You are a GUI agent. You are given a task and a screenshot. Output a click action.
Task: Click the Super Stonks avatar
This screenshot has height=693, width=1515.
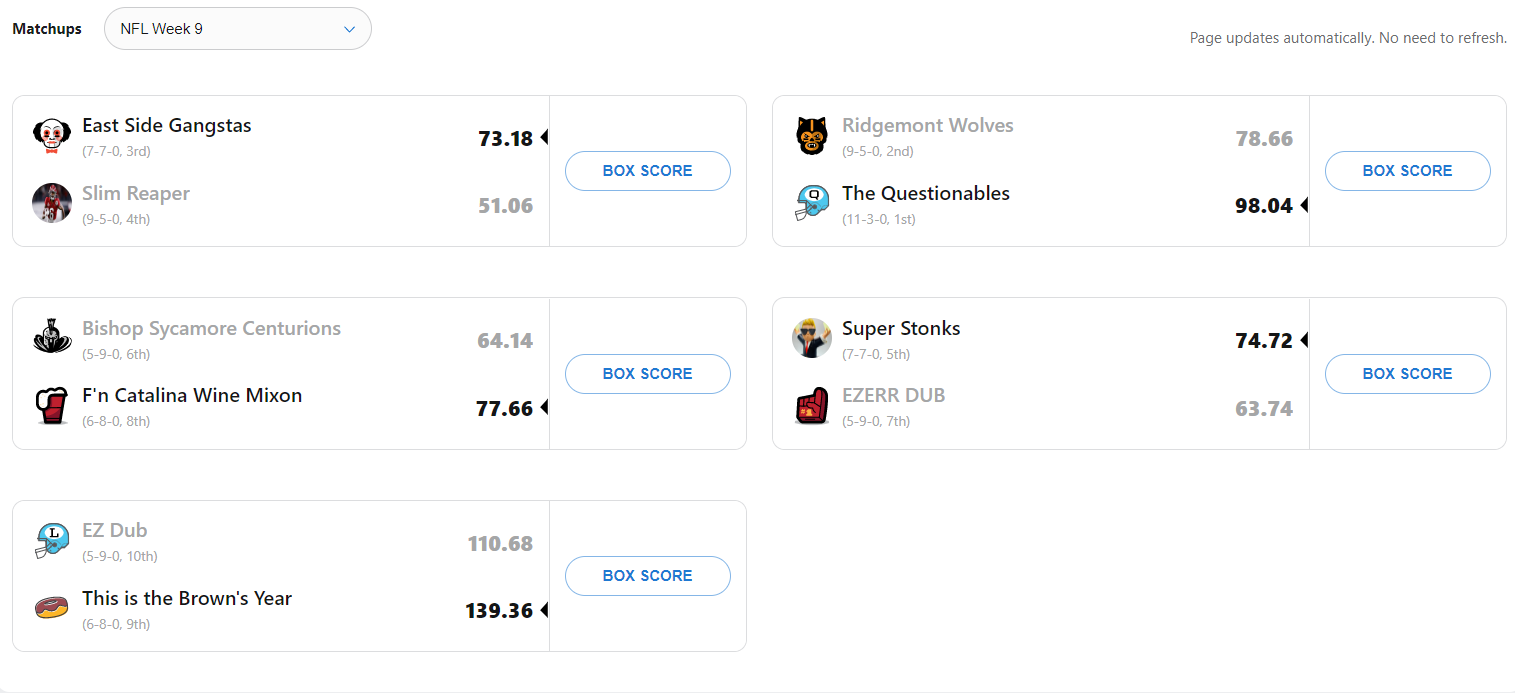click(x=812, y=338)
